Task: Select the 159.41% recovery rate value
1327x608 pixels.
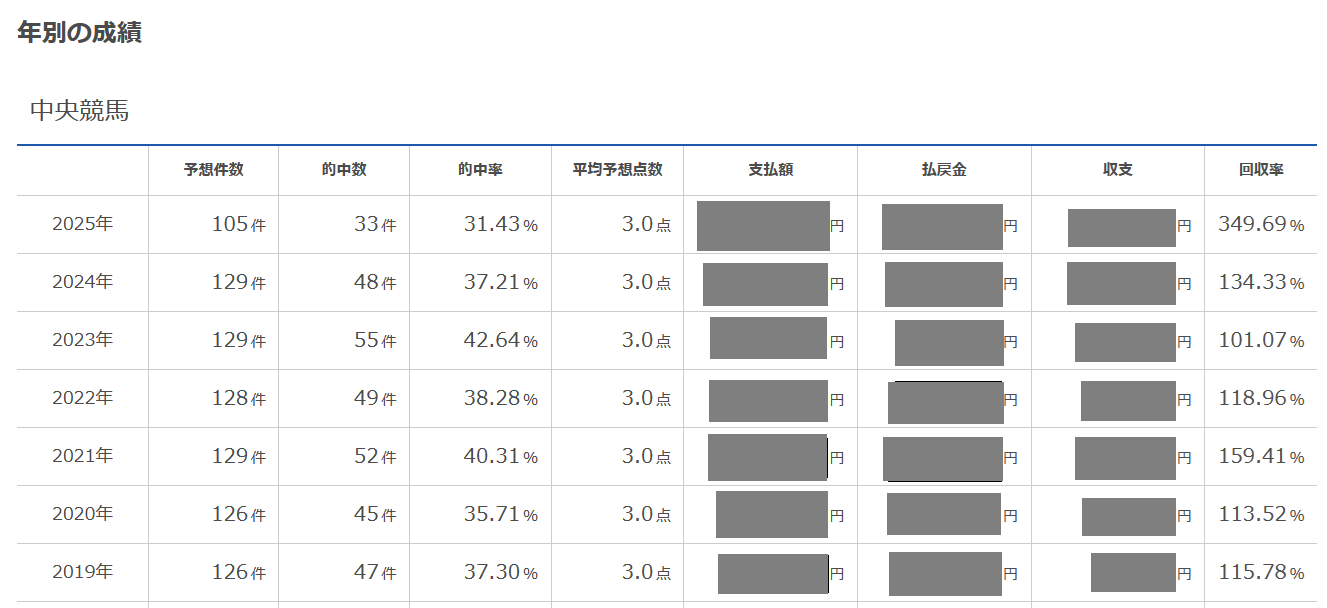Action: tap(1261, 456)
